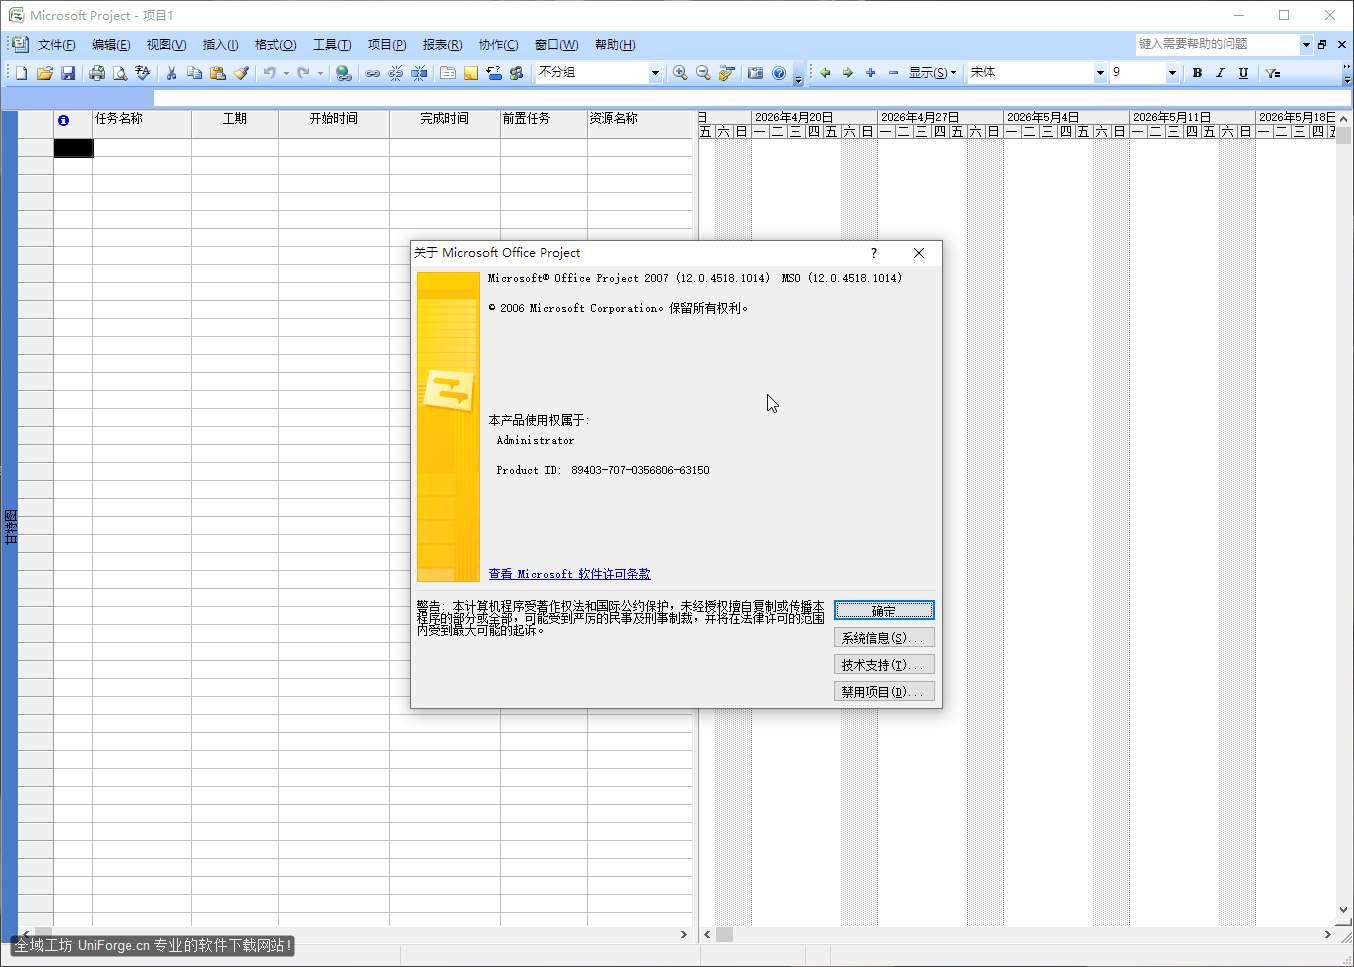Open an existing project file

pyautogui.click(x=45, y=73)
